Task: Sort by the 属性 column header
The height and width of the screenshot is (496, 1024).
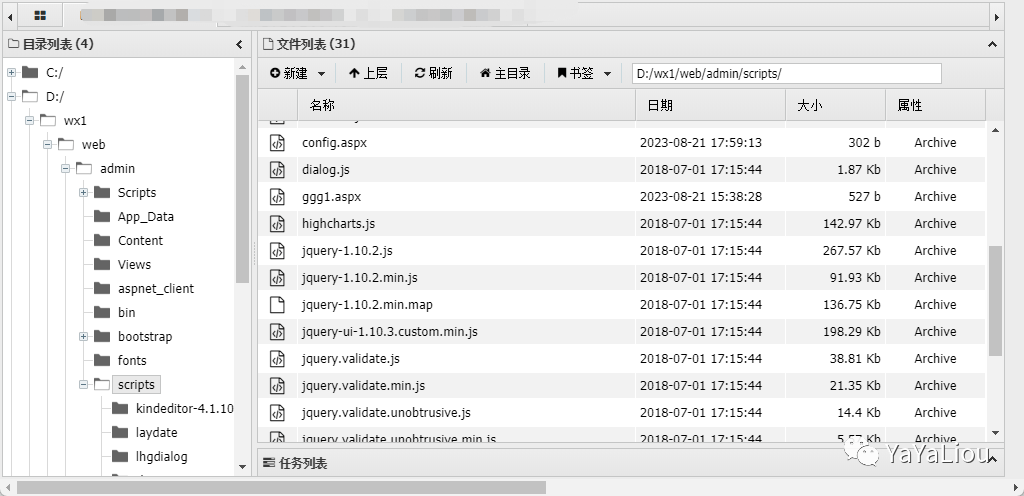Action: coord(935,105)
